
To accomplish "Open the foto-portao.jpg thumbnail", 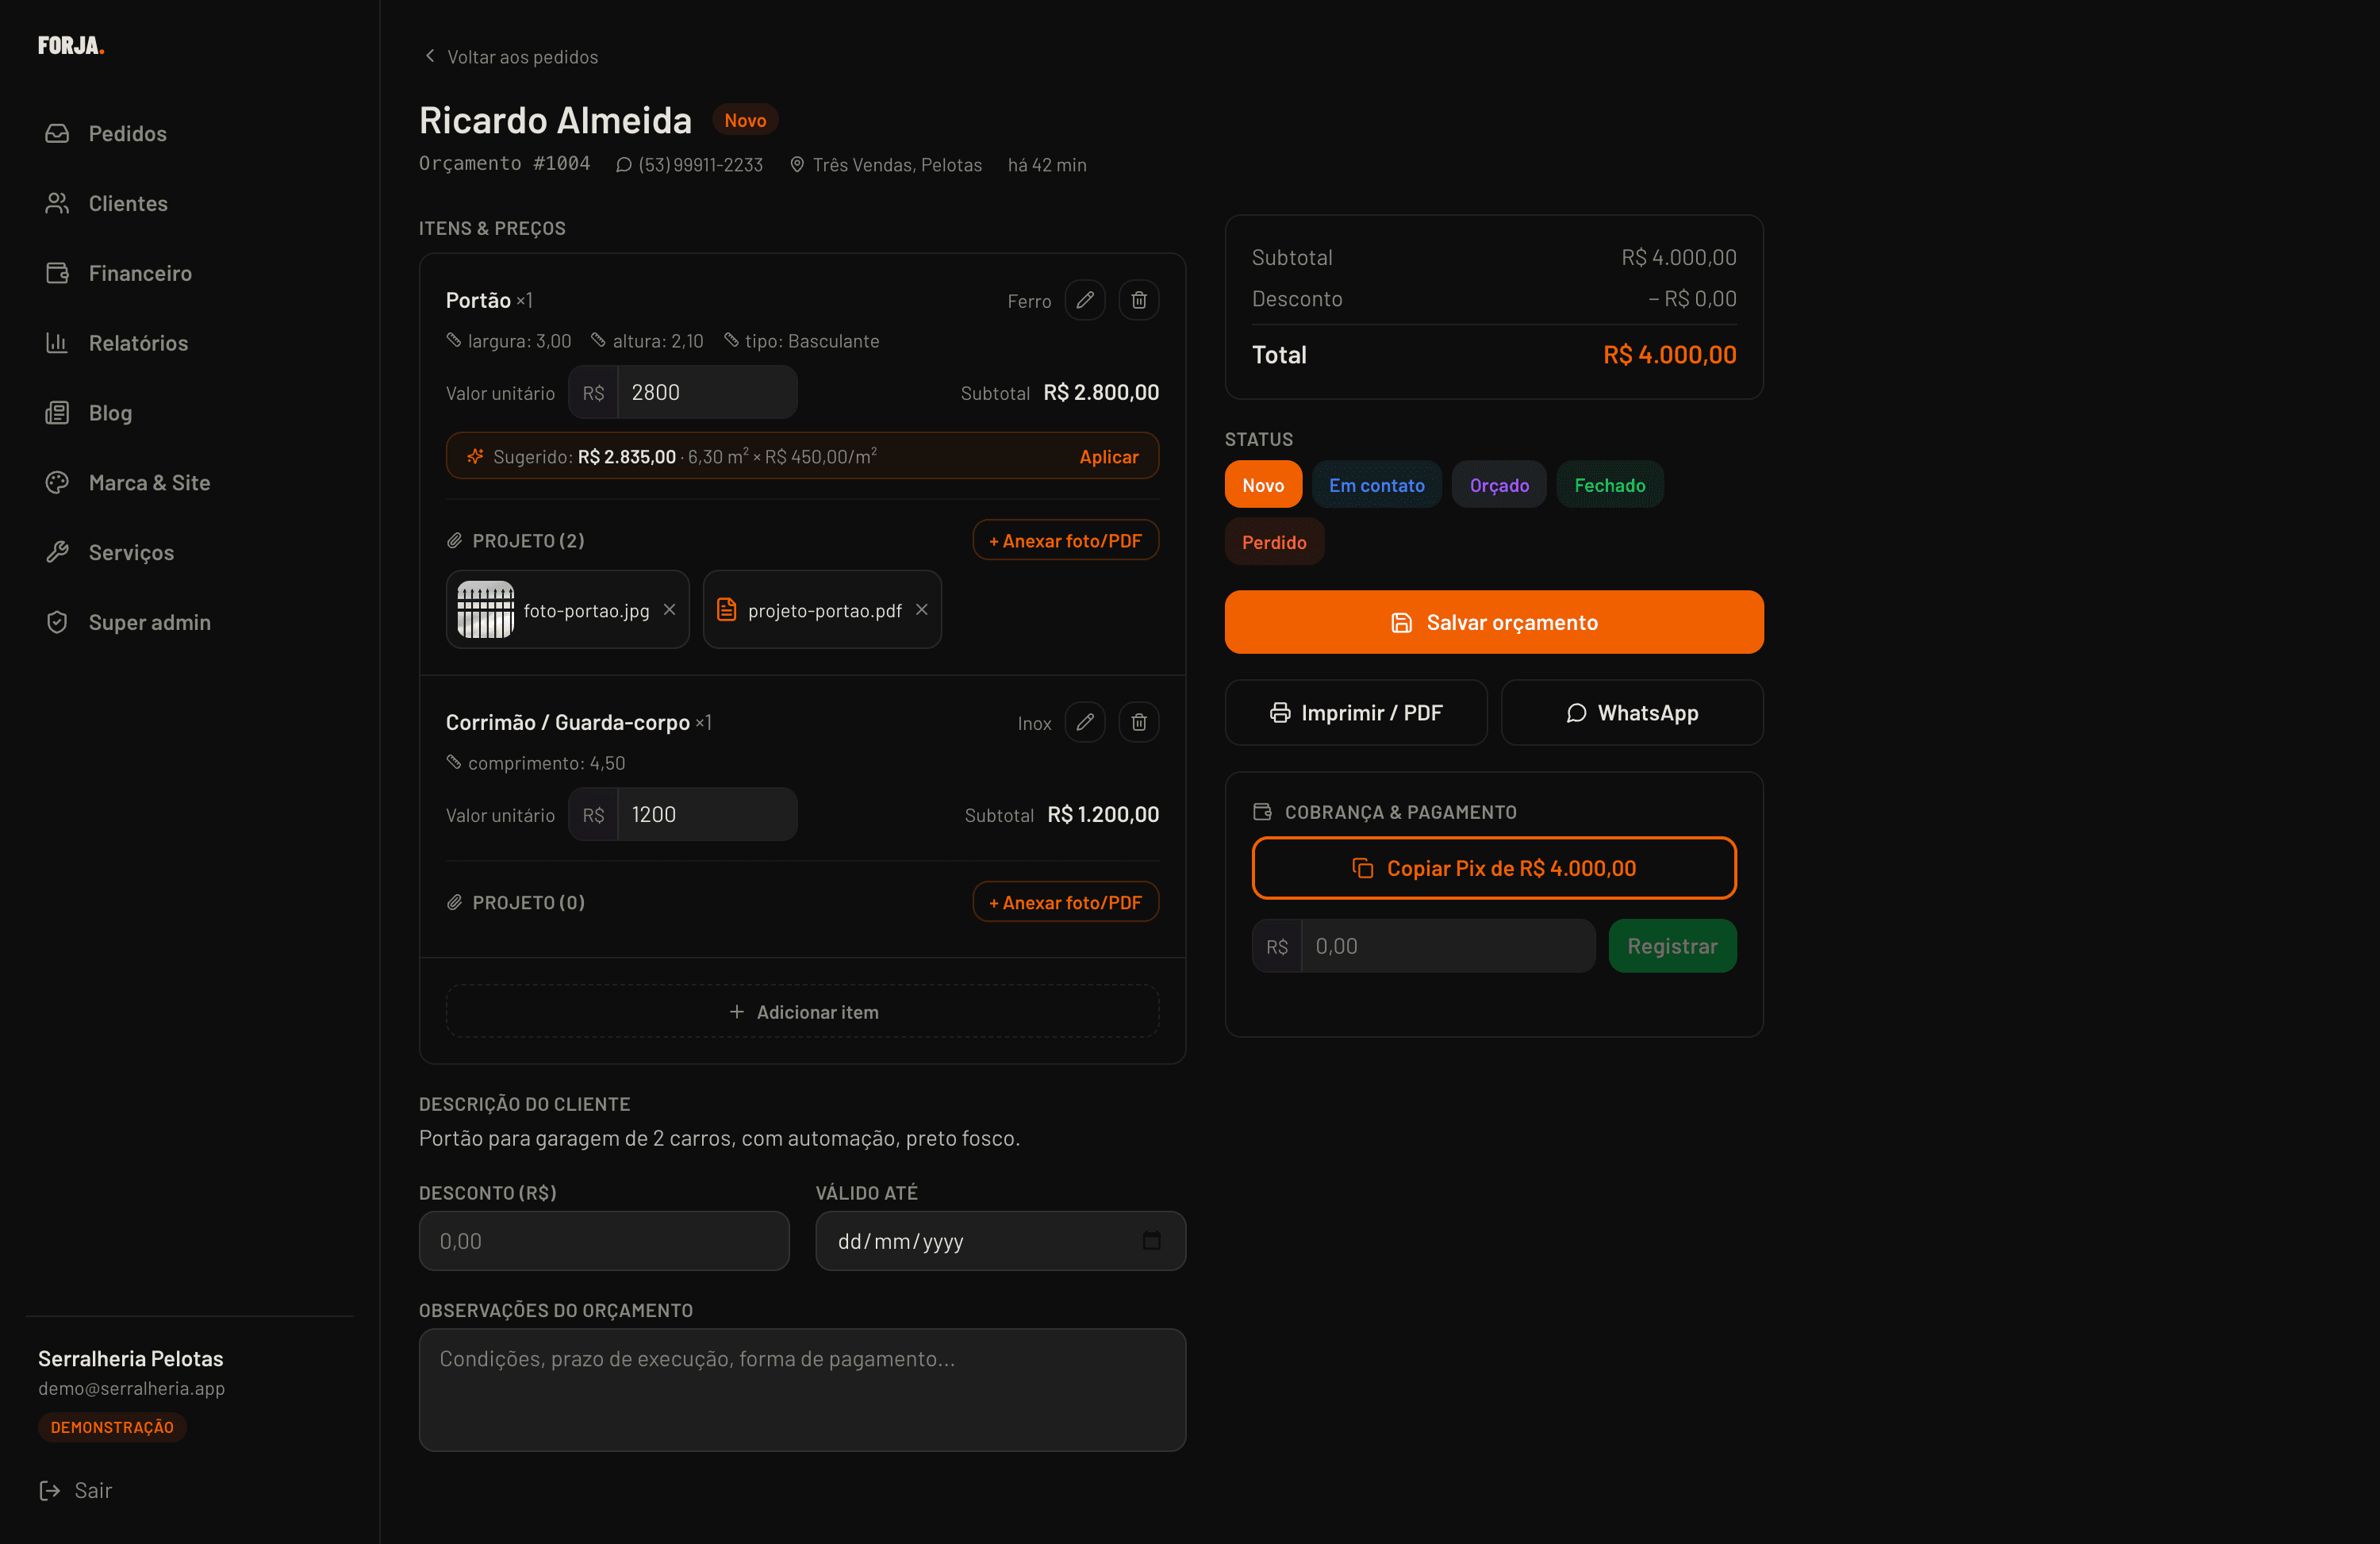I will tap(485, 609).
